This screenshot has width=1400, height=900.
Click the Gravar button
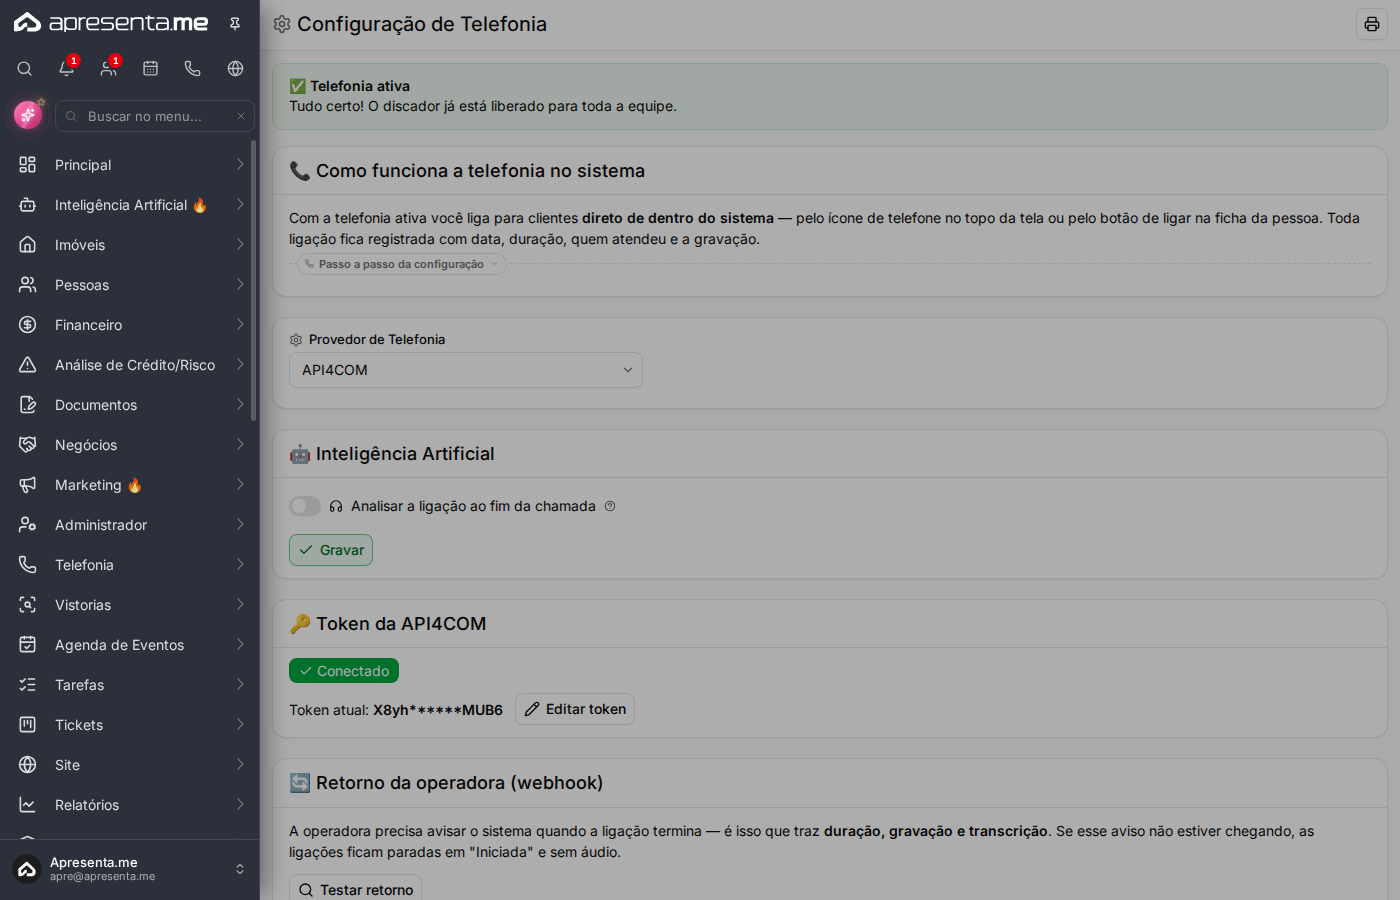point(331,550)
